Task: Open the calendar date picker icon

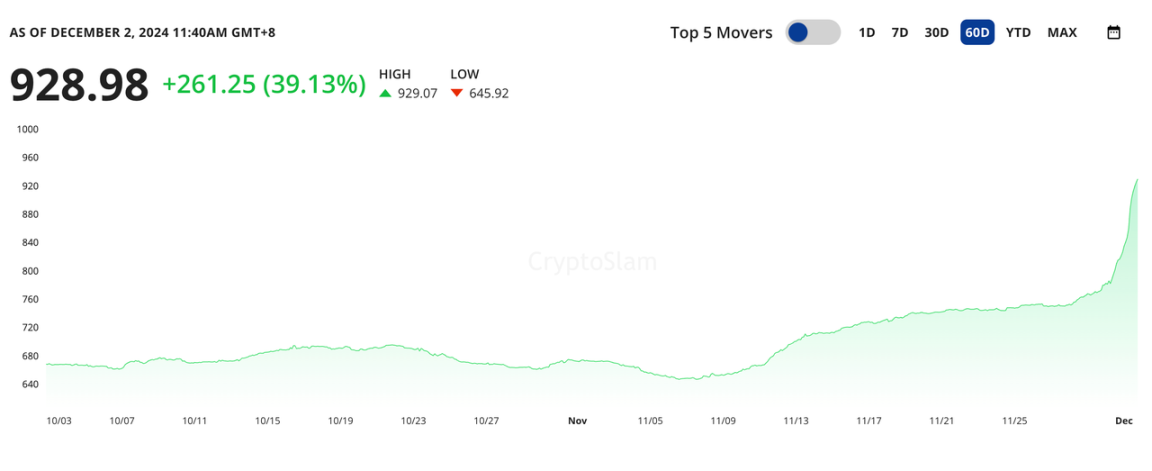Action: click(1113, 32)
